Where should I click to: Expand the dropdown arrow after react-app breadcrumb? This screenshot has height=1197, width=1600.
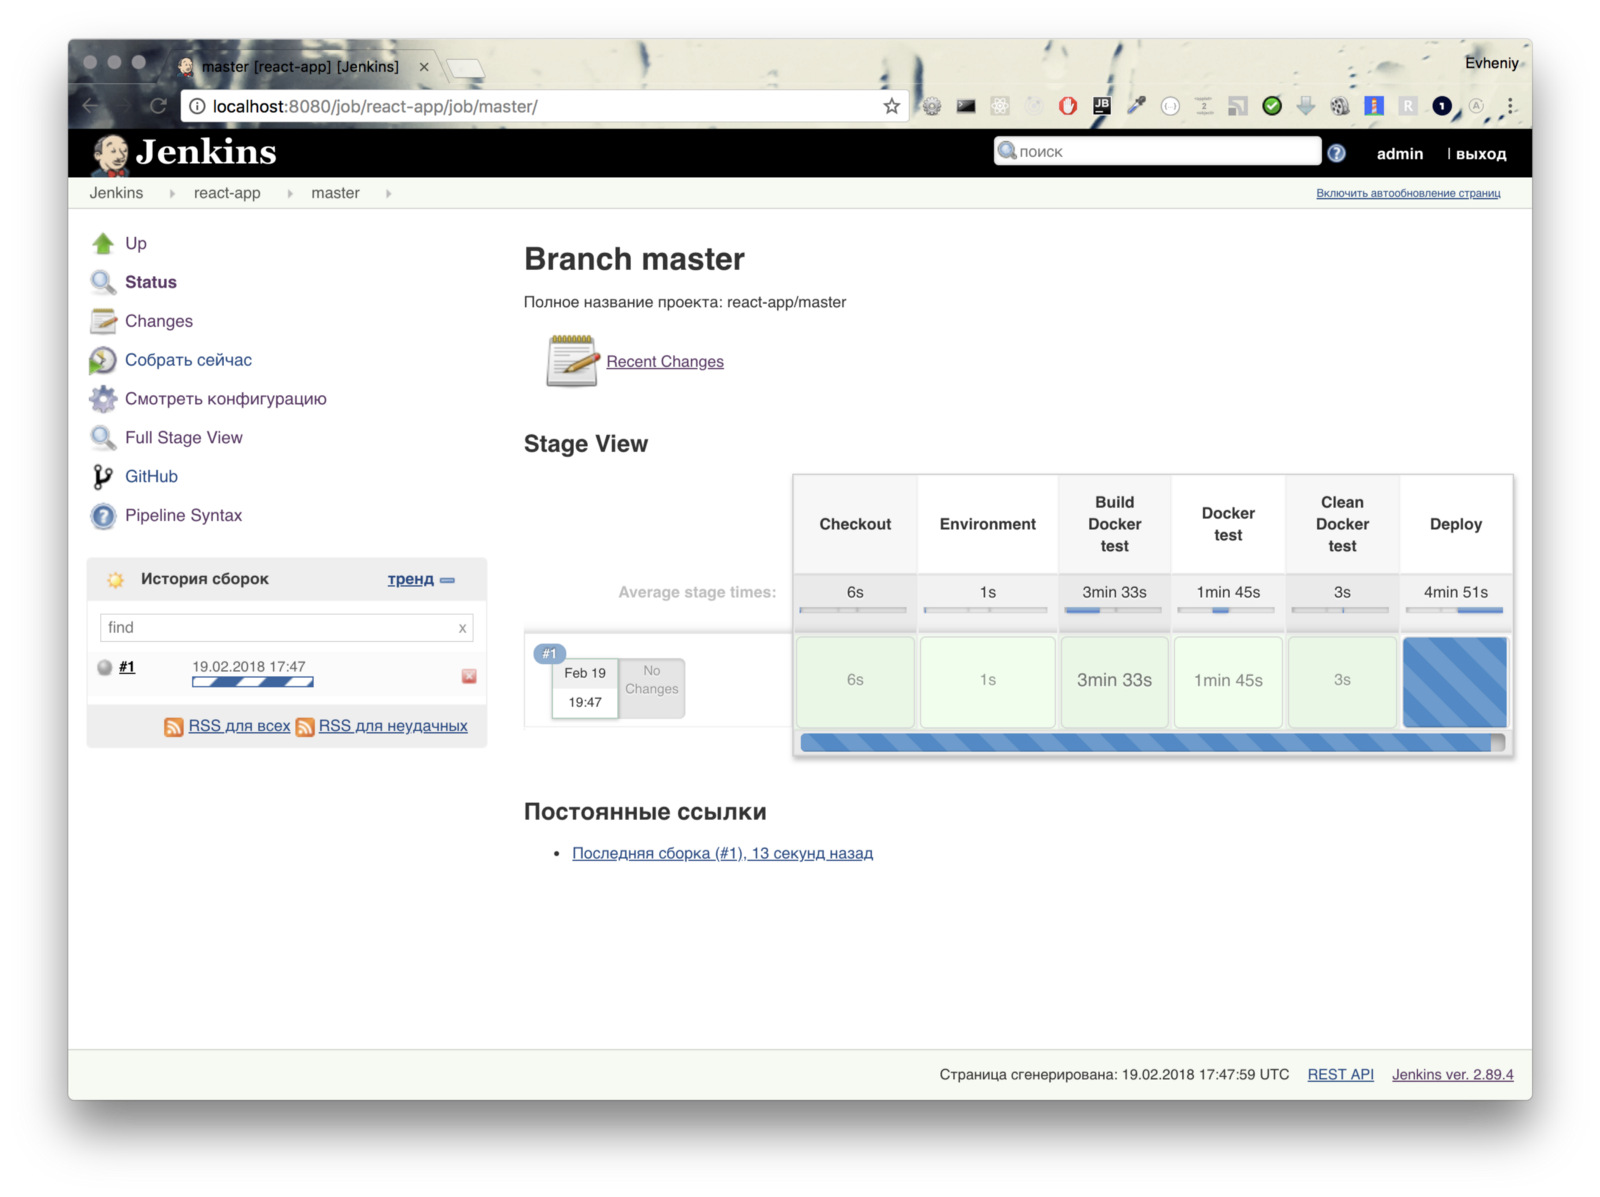[290, 194]
